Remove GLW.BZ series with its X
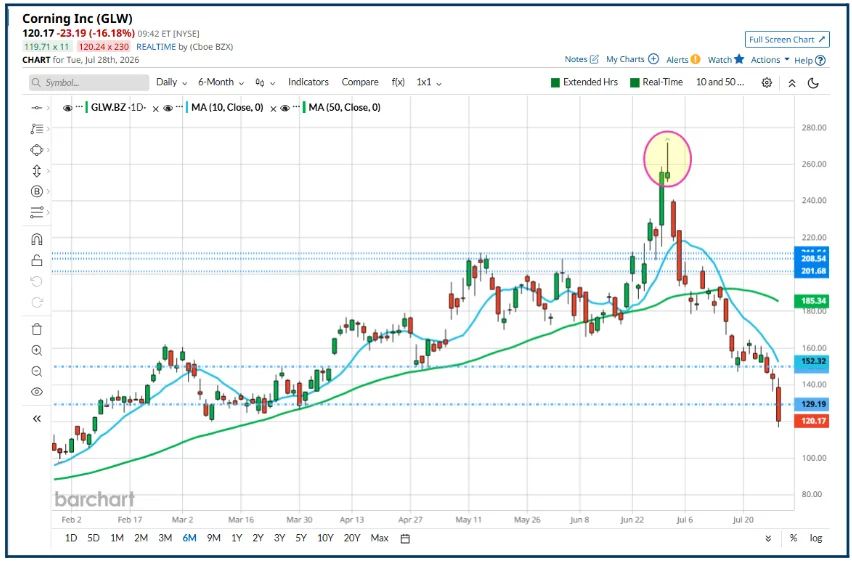 coord(155,109)
